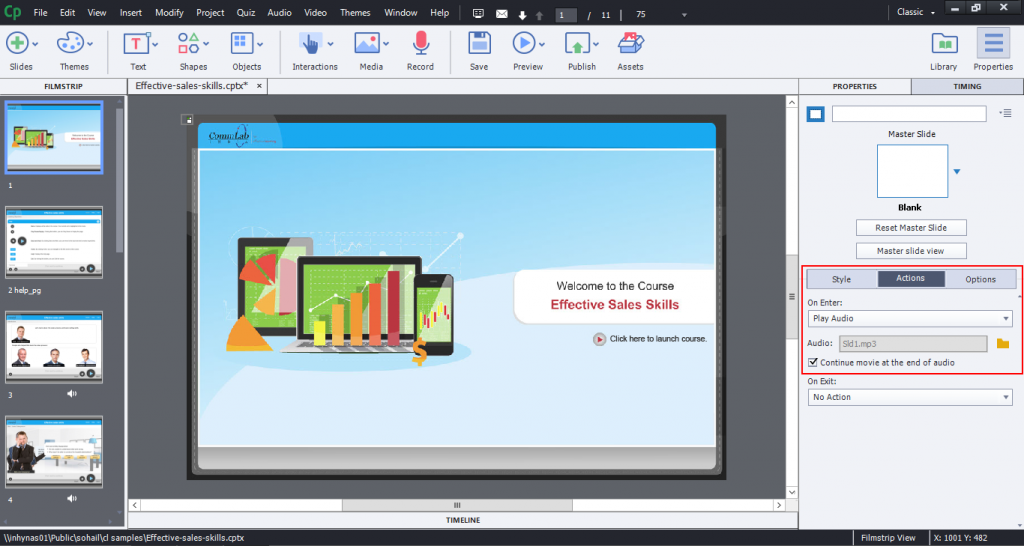
Task: Open the Modify menu
Action: click(x=169, y=12)
